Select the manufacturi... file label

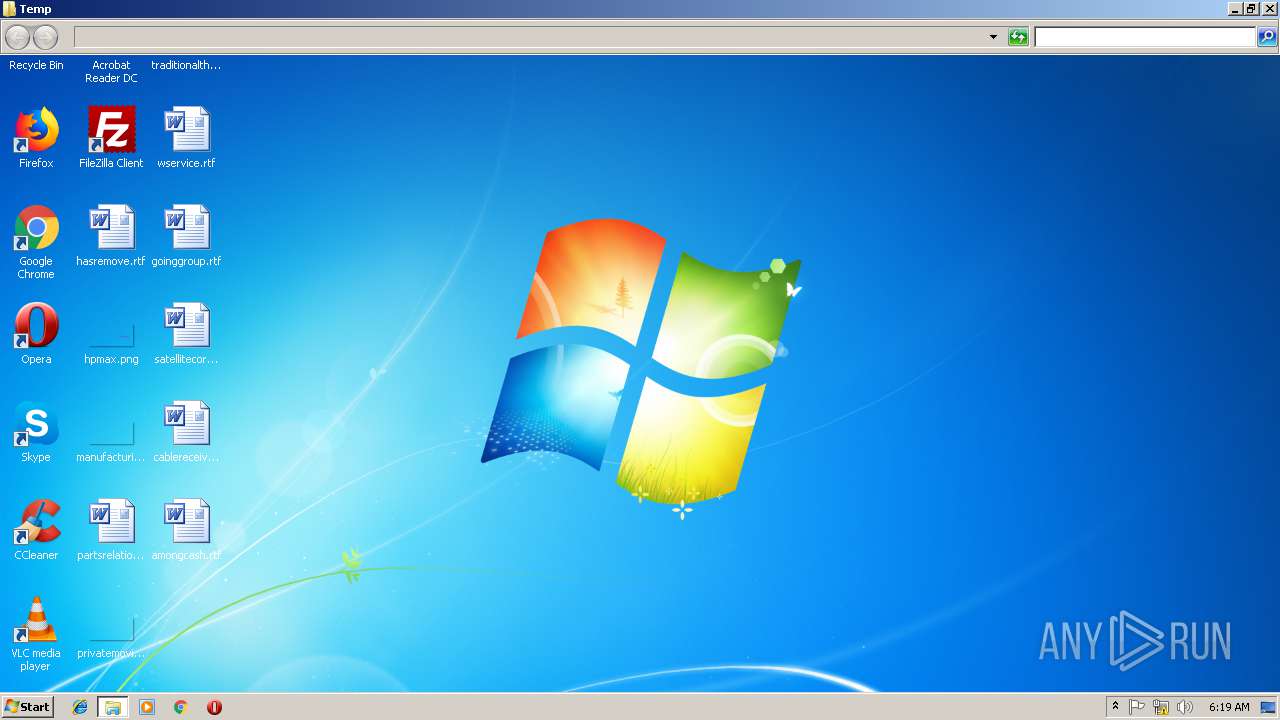click(x=111, y=457)
